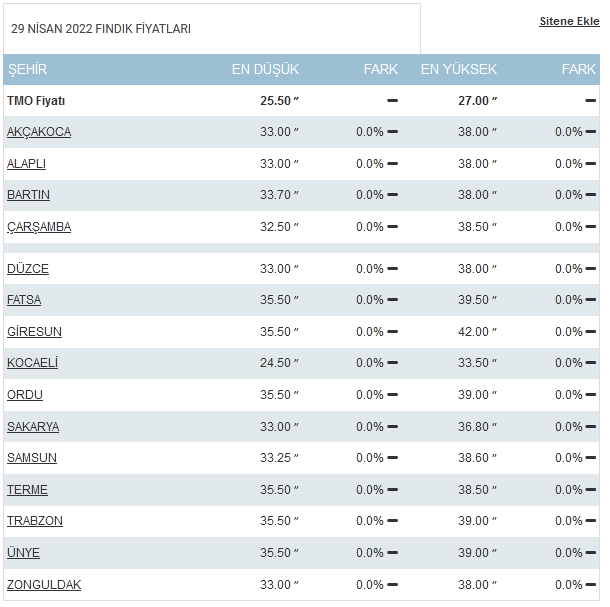
Task: Open the ÜNYE city link
Action: tap(23, 553)
